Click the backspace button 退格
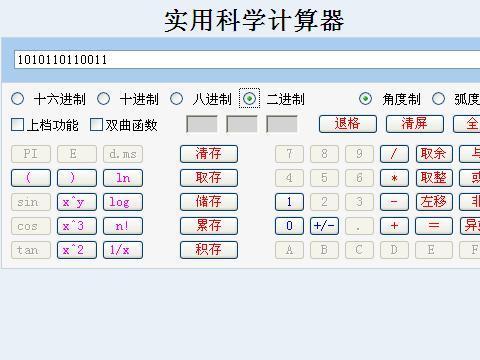Screen dimensions: 480x360 tap(348, 124)
